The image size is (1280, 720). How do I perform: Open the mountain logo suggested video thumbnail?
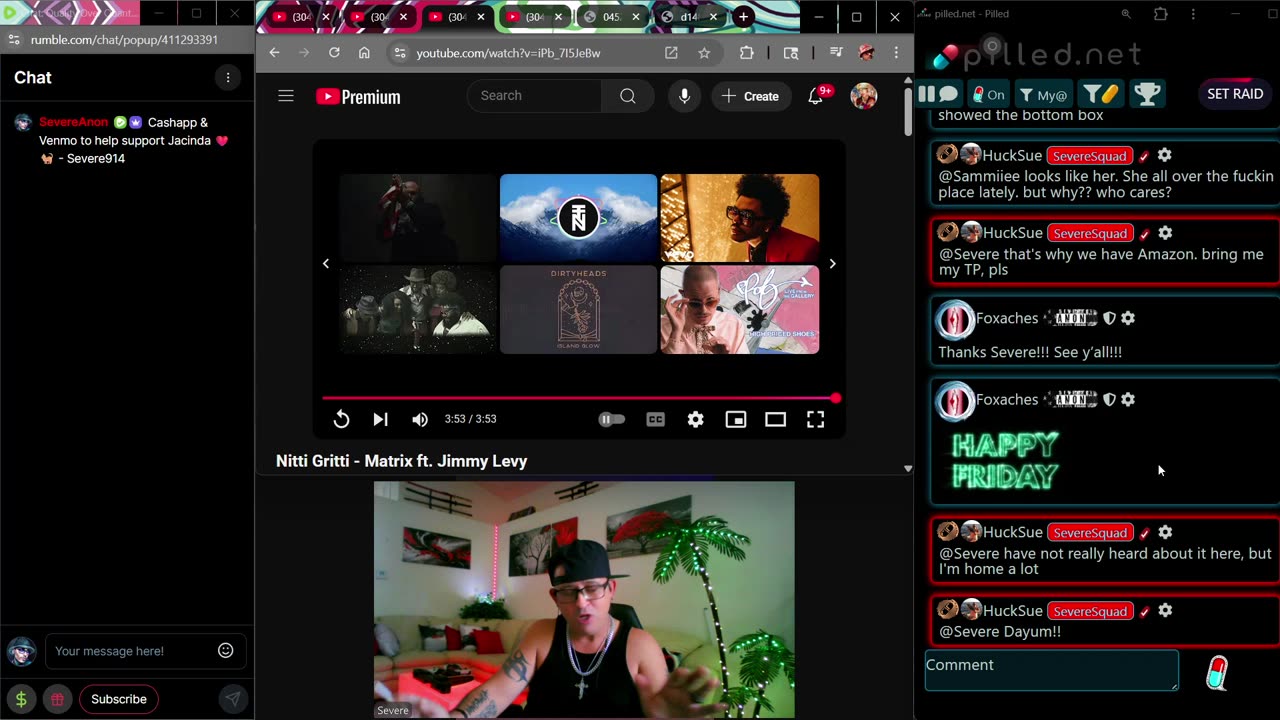coord(578,218)
